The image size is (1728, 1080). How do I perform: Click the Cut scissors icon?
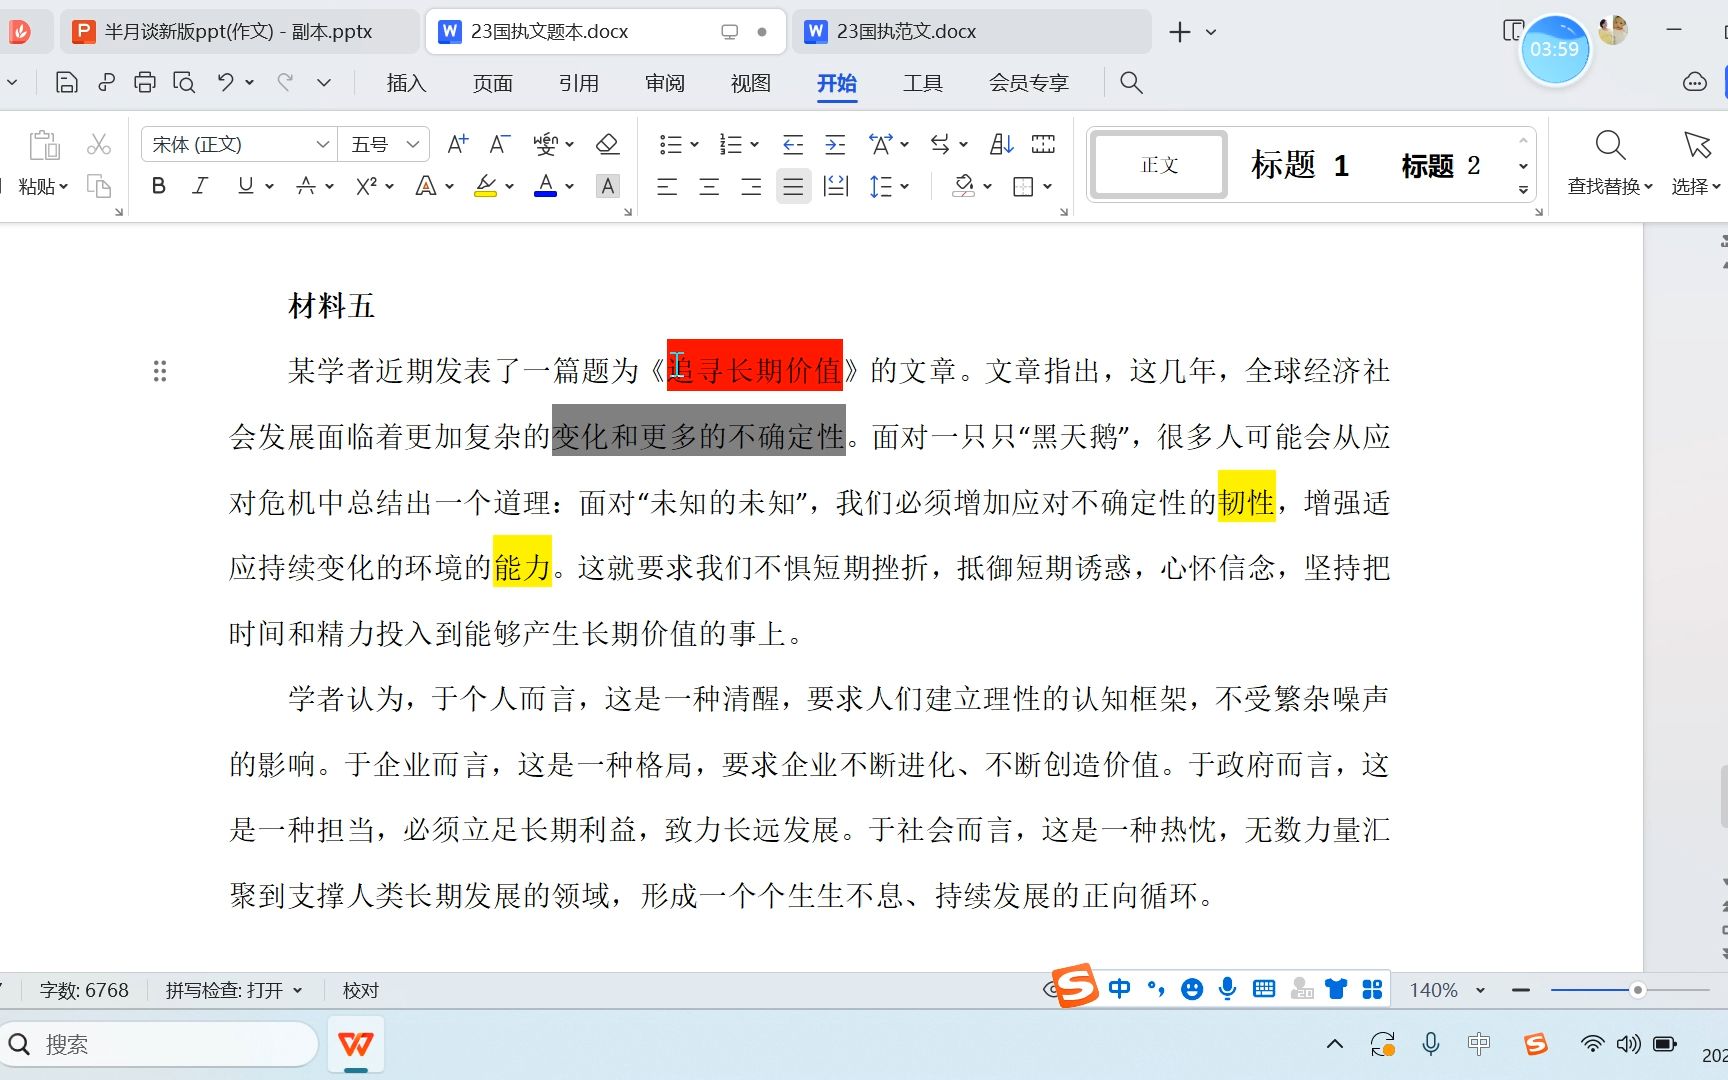pyautogui.click(x=98, y=143)
